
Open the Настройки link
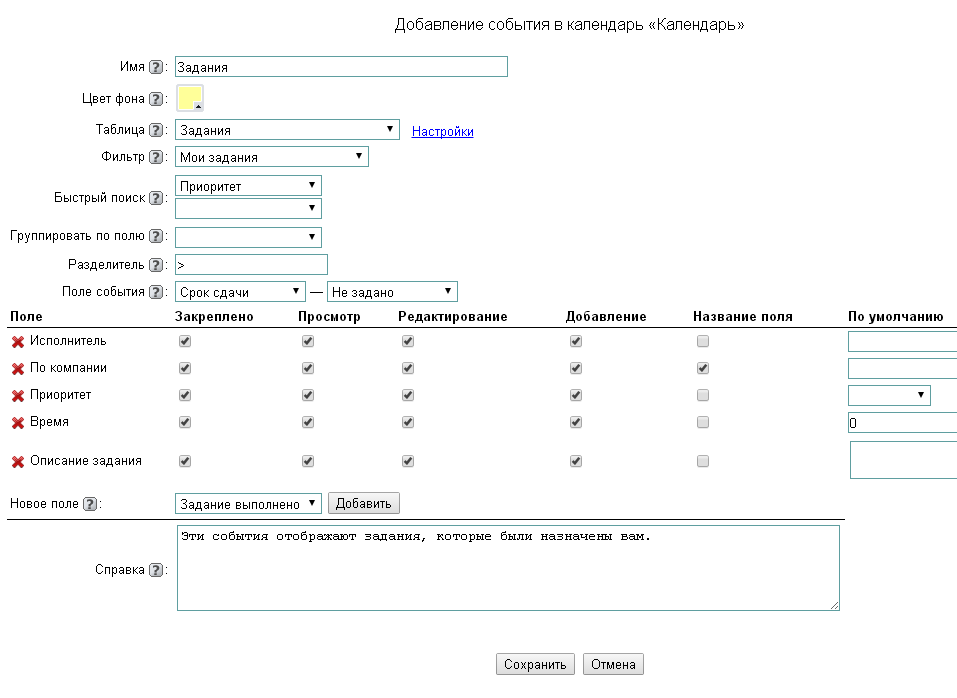pyautogui.click(x=442, y=131)
